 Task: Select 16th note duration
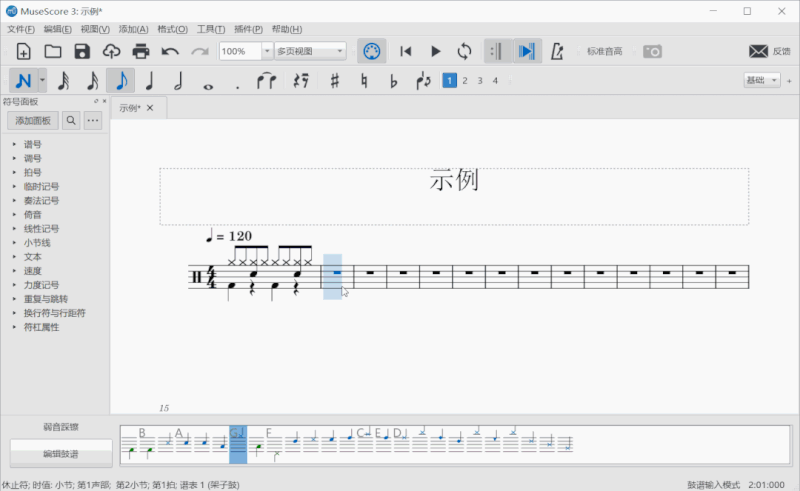[x=92, y=81]
